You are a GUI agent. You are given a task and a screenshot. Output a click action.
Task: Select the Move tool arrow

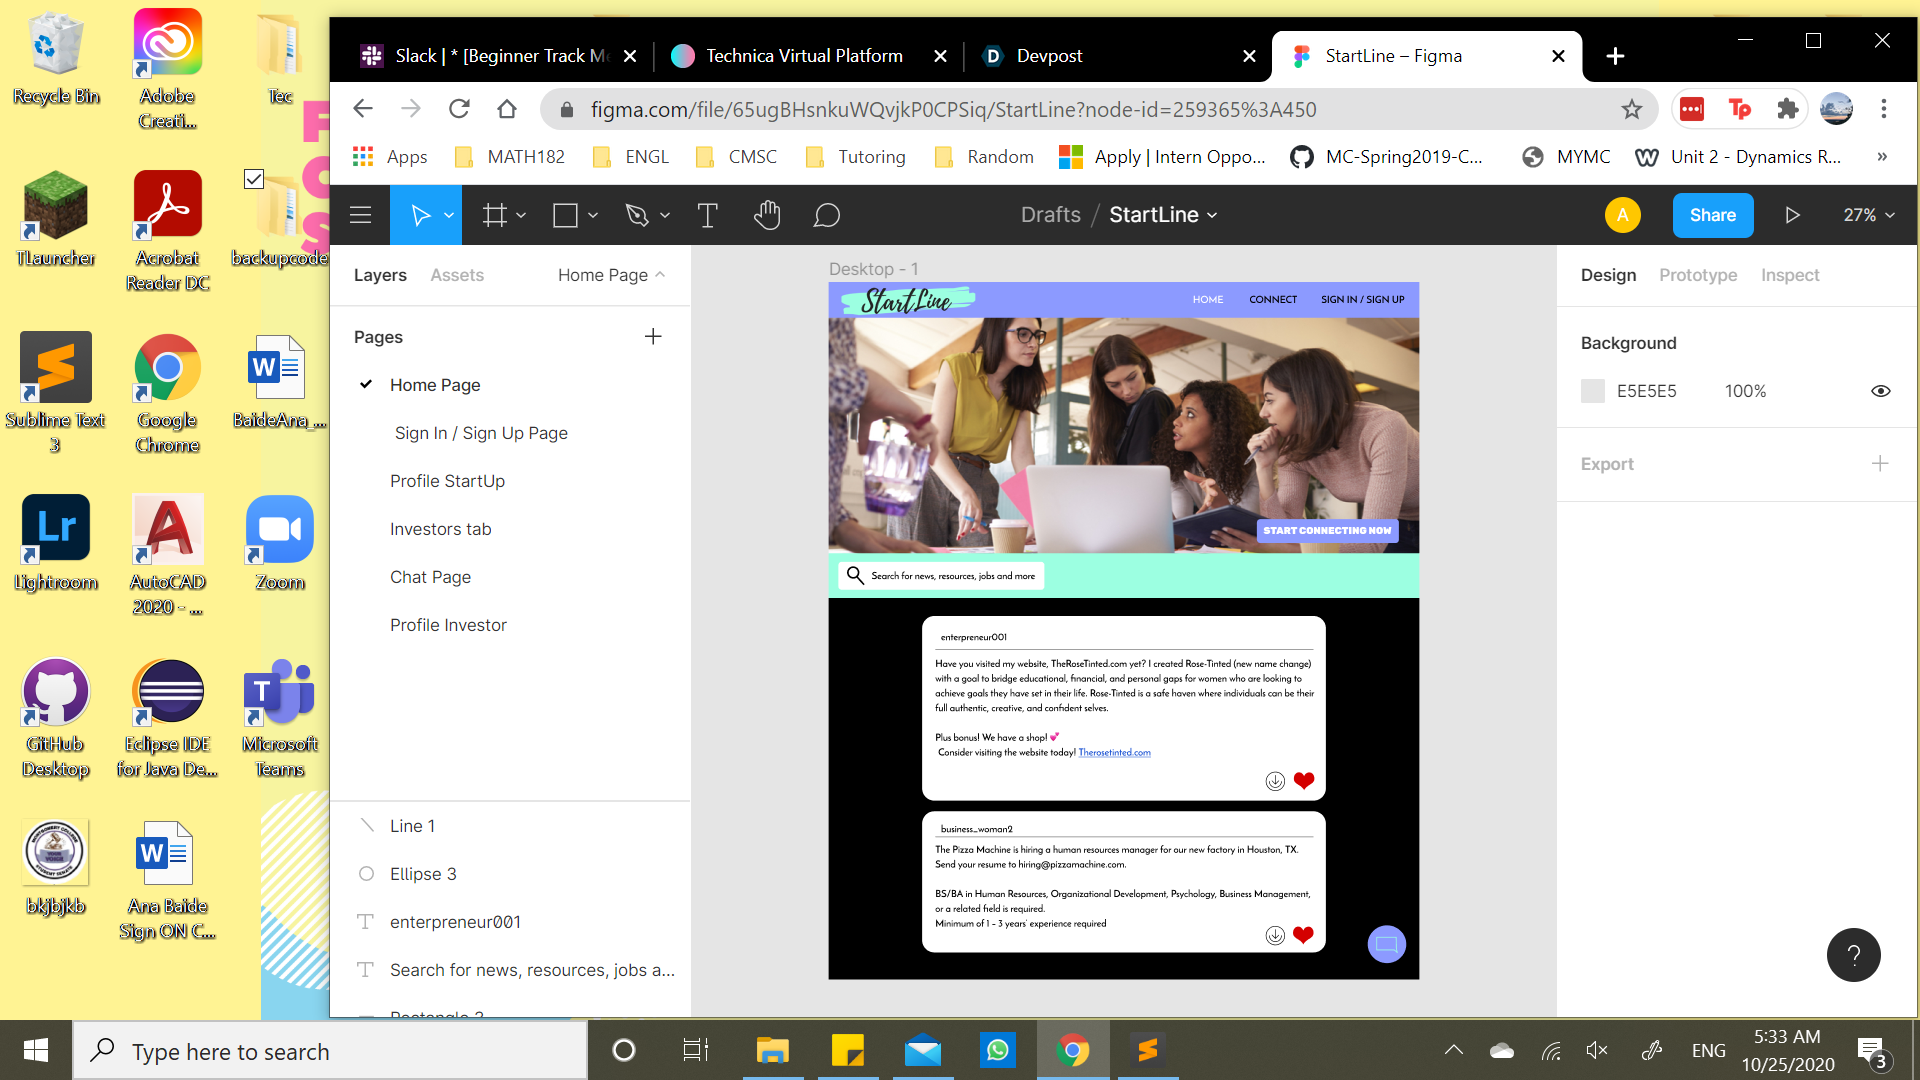pyautogui.click(x=420, y=215)
